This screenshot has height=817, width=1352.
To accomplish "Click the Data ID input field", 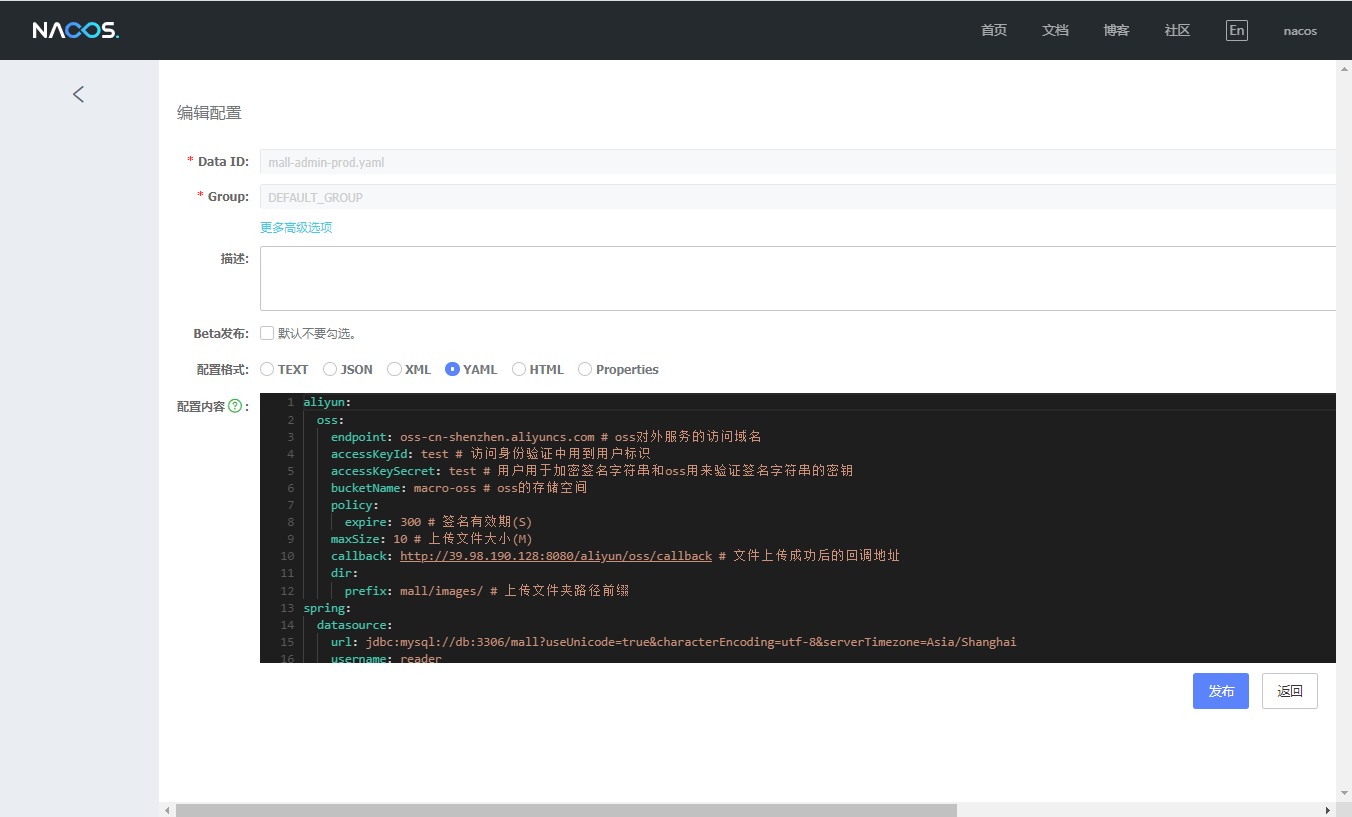I will pos(798,162).
